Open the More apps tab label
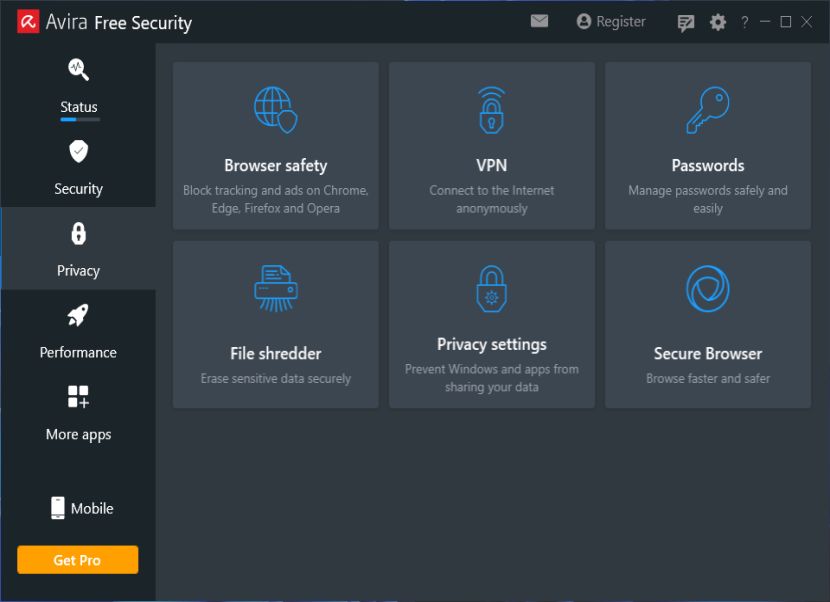830x602 pixels. [78, 435]
